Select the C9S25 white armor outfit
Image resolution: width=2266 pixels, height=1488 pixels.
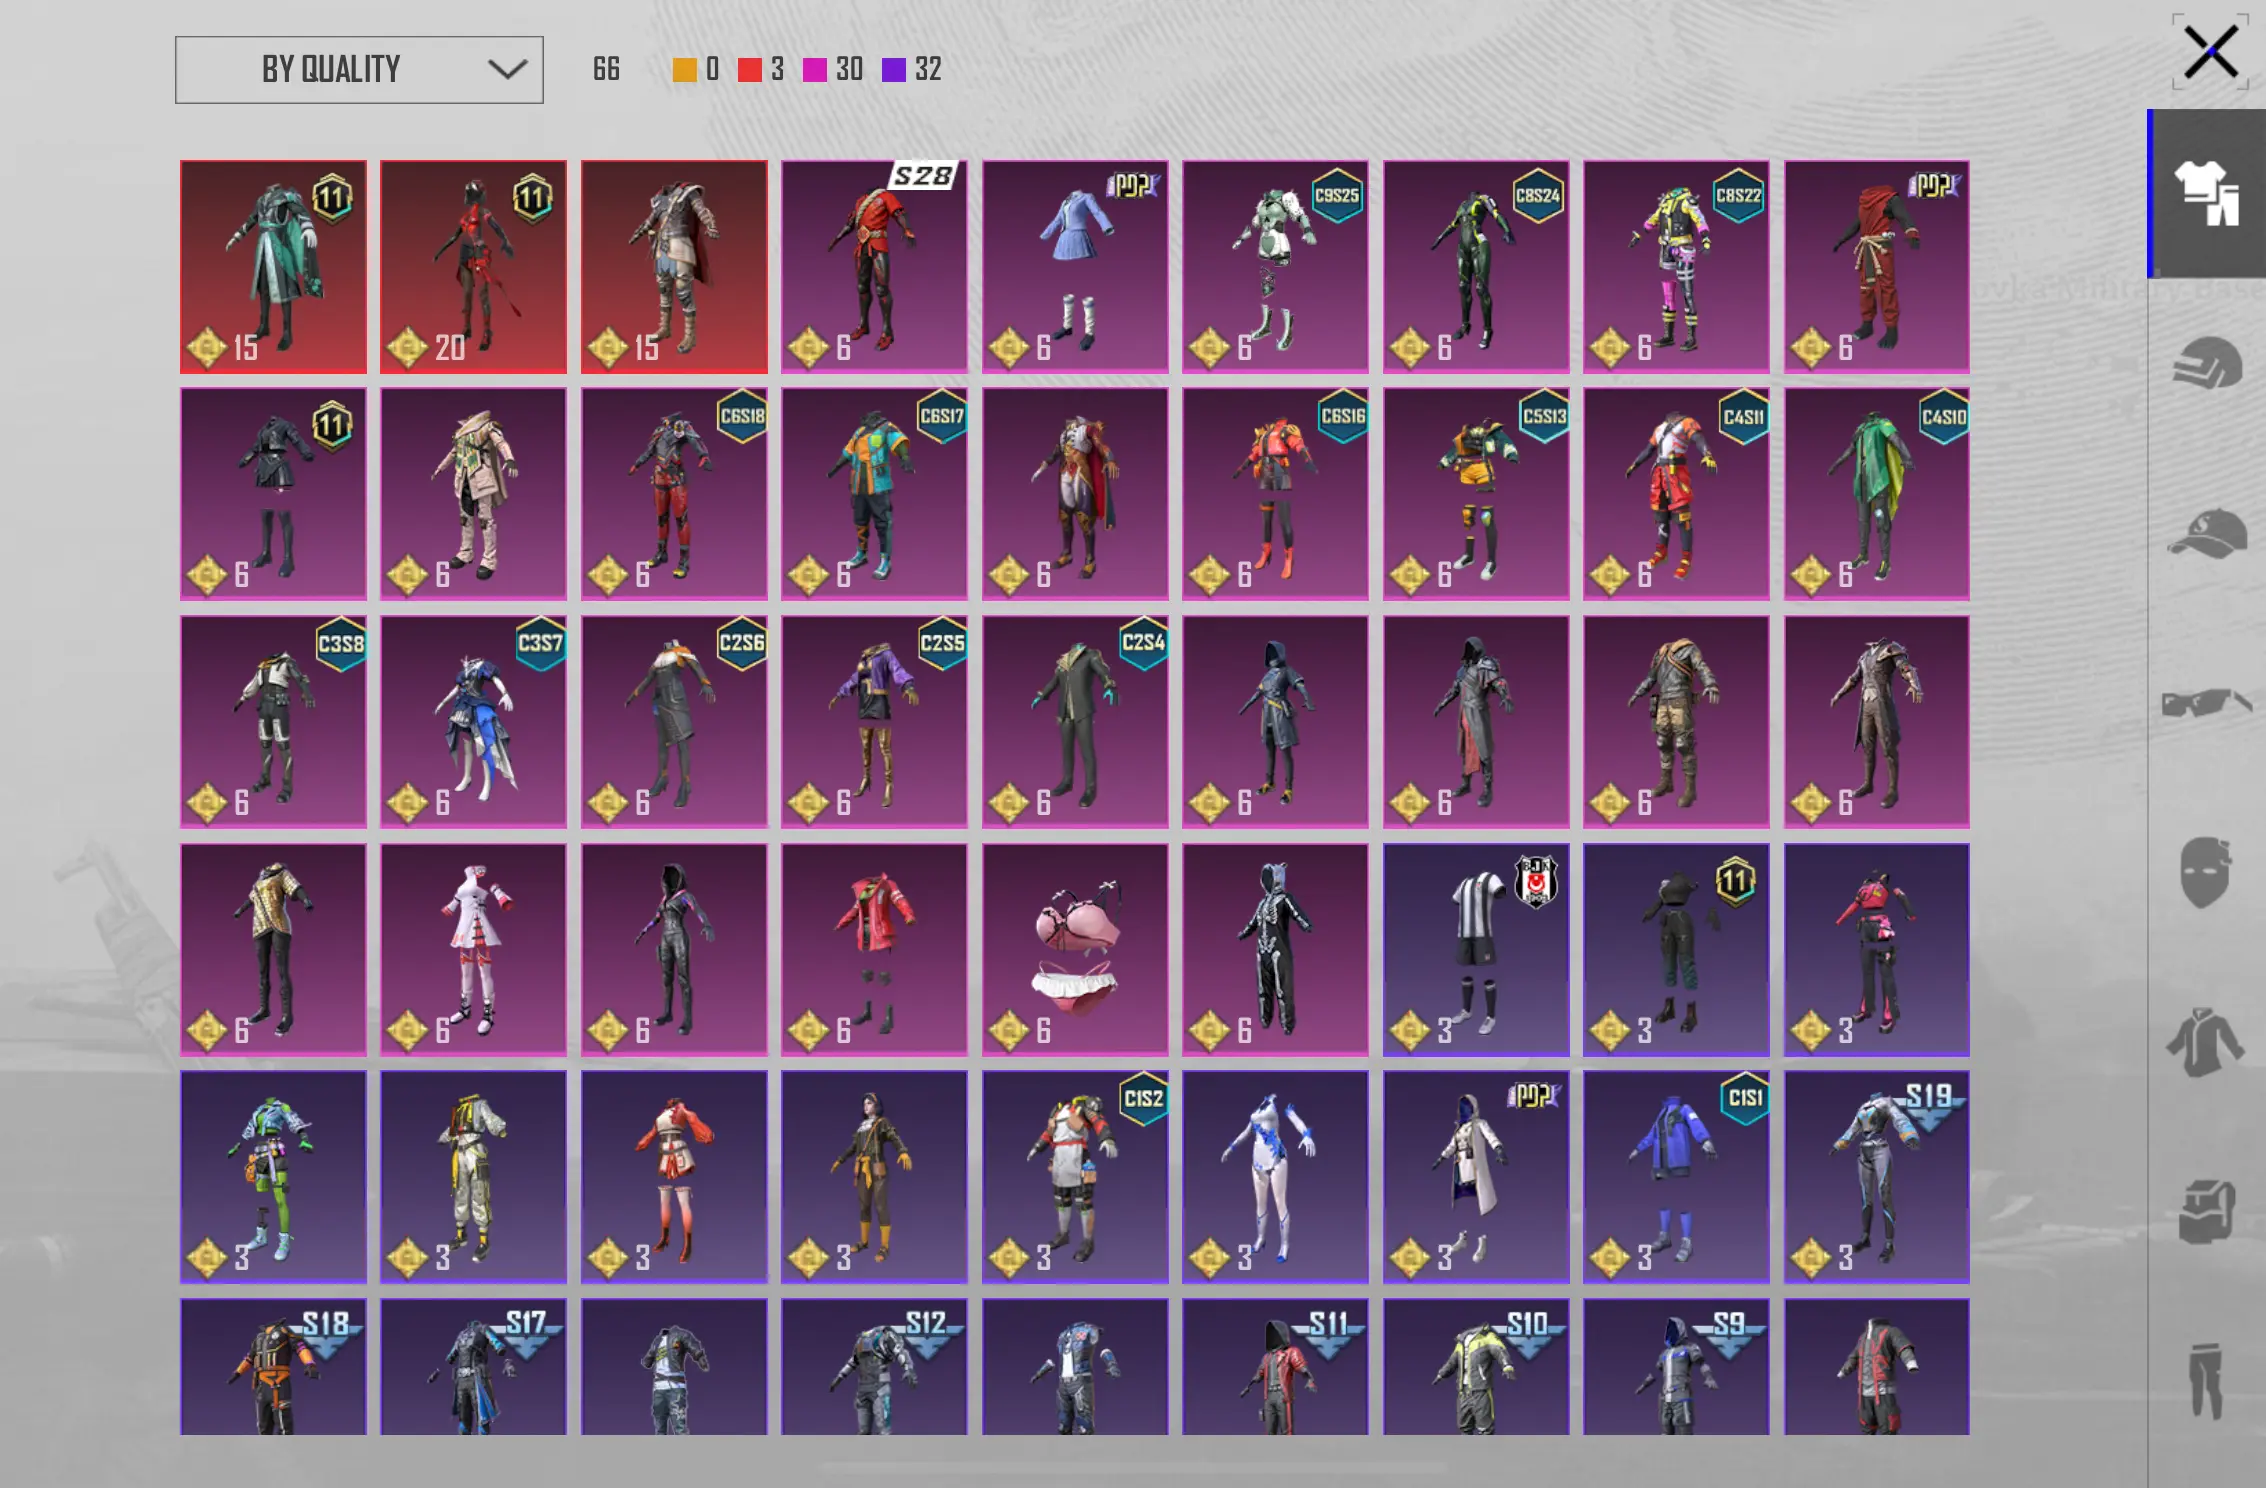click(x=1275, y=267)
